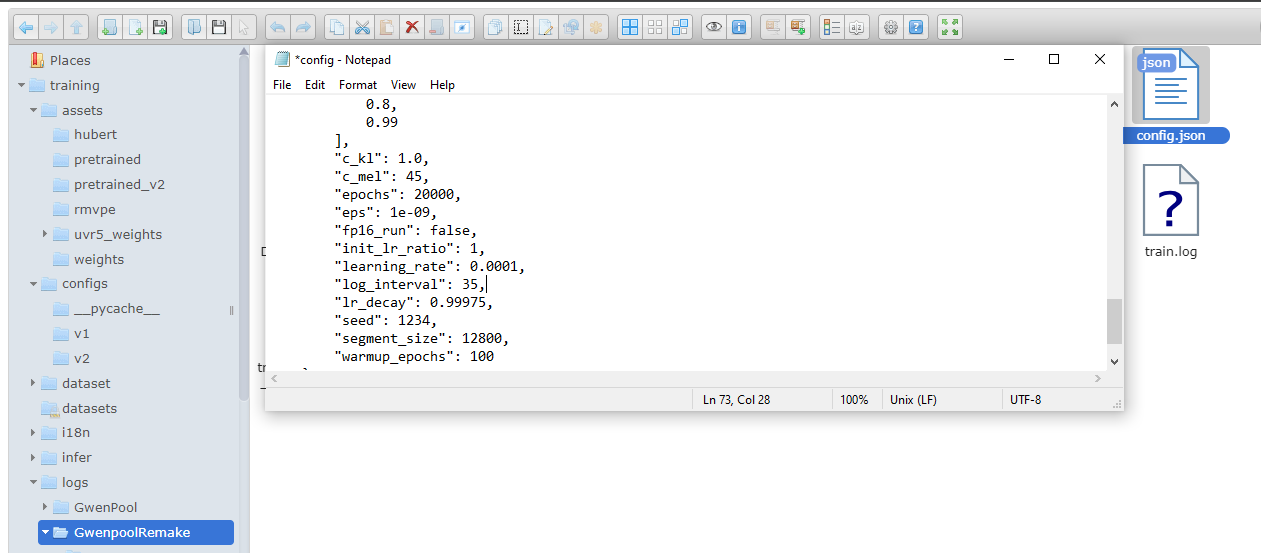This screenshot has height=553, width=1261.
Task: Create a new file using the toolbar icon
Action: [x=135, y=27]
